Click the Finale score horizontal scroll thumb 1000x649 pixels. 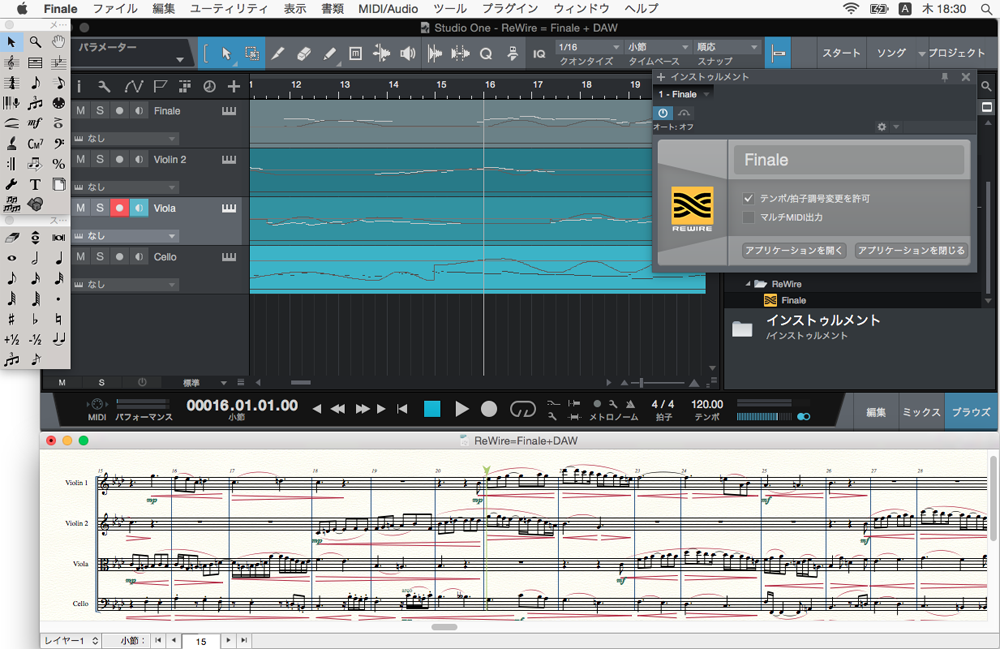coord(445,627)
